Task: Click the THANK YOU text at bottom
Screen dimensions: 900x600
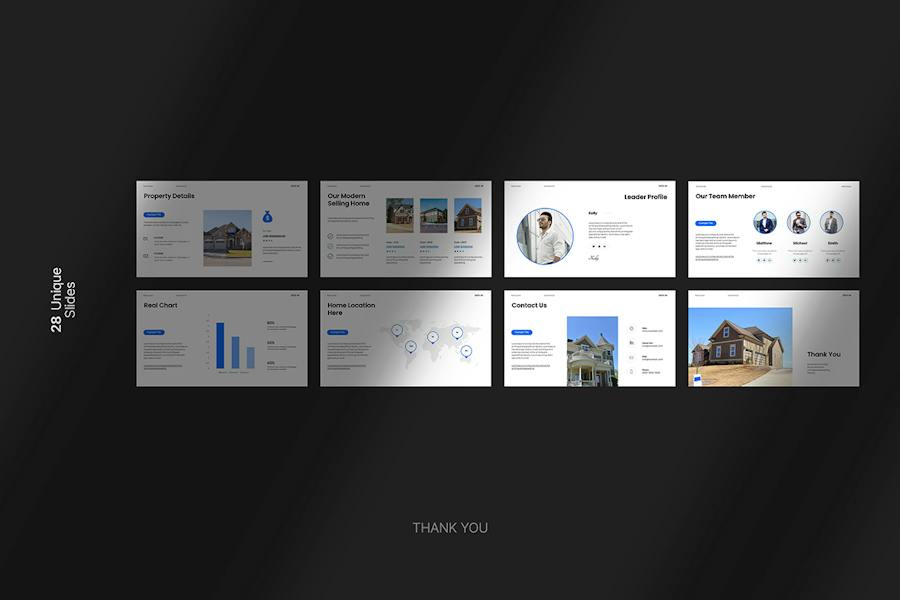Action: (x=451, y=528)
